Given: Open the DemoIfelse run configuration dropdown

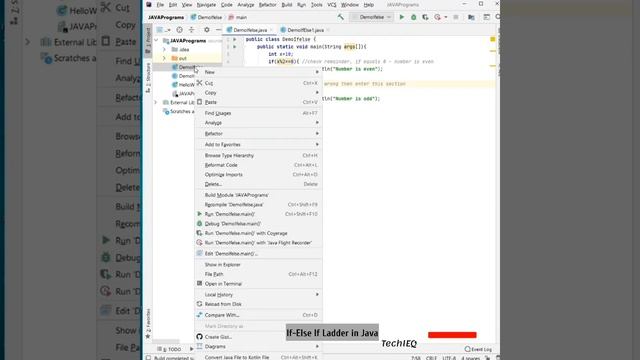Looking at the screenshot, I should tap(371, 17).
